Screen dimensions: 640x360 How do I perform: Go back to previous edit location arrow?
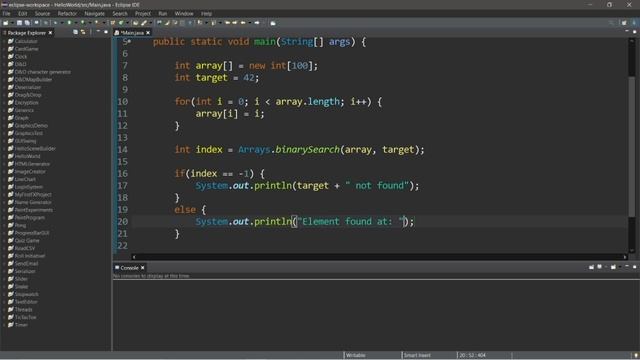tap(227, 23)
